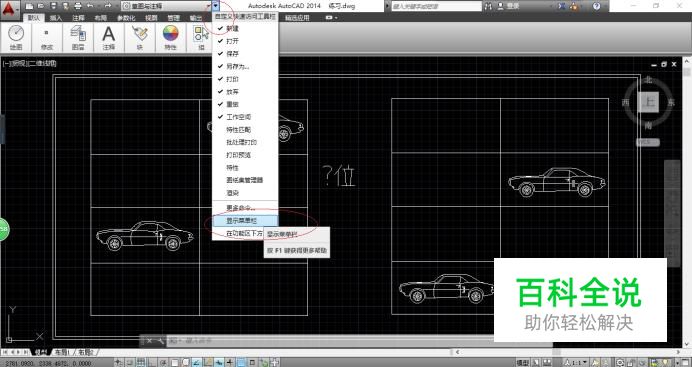Click the workspace switching gear icon in status bar
This screenshot has height=367, width=692.
620,363
